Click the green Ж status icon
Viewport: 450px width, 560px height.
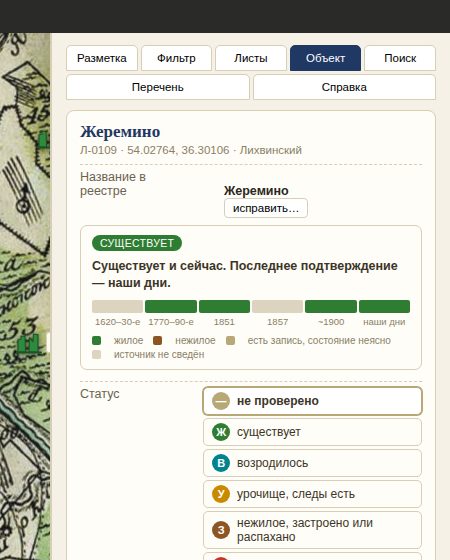(x=221, y=432)
